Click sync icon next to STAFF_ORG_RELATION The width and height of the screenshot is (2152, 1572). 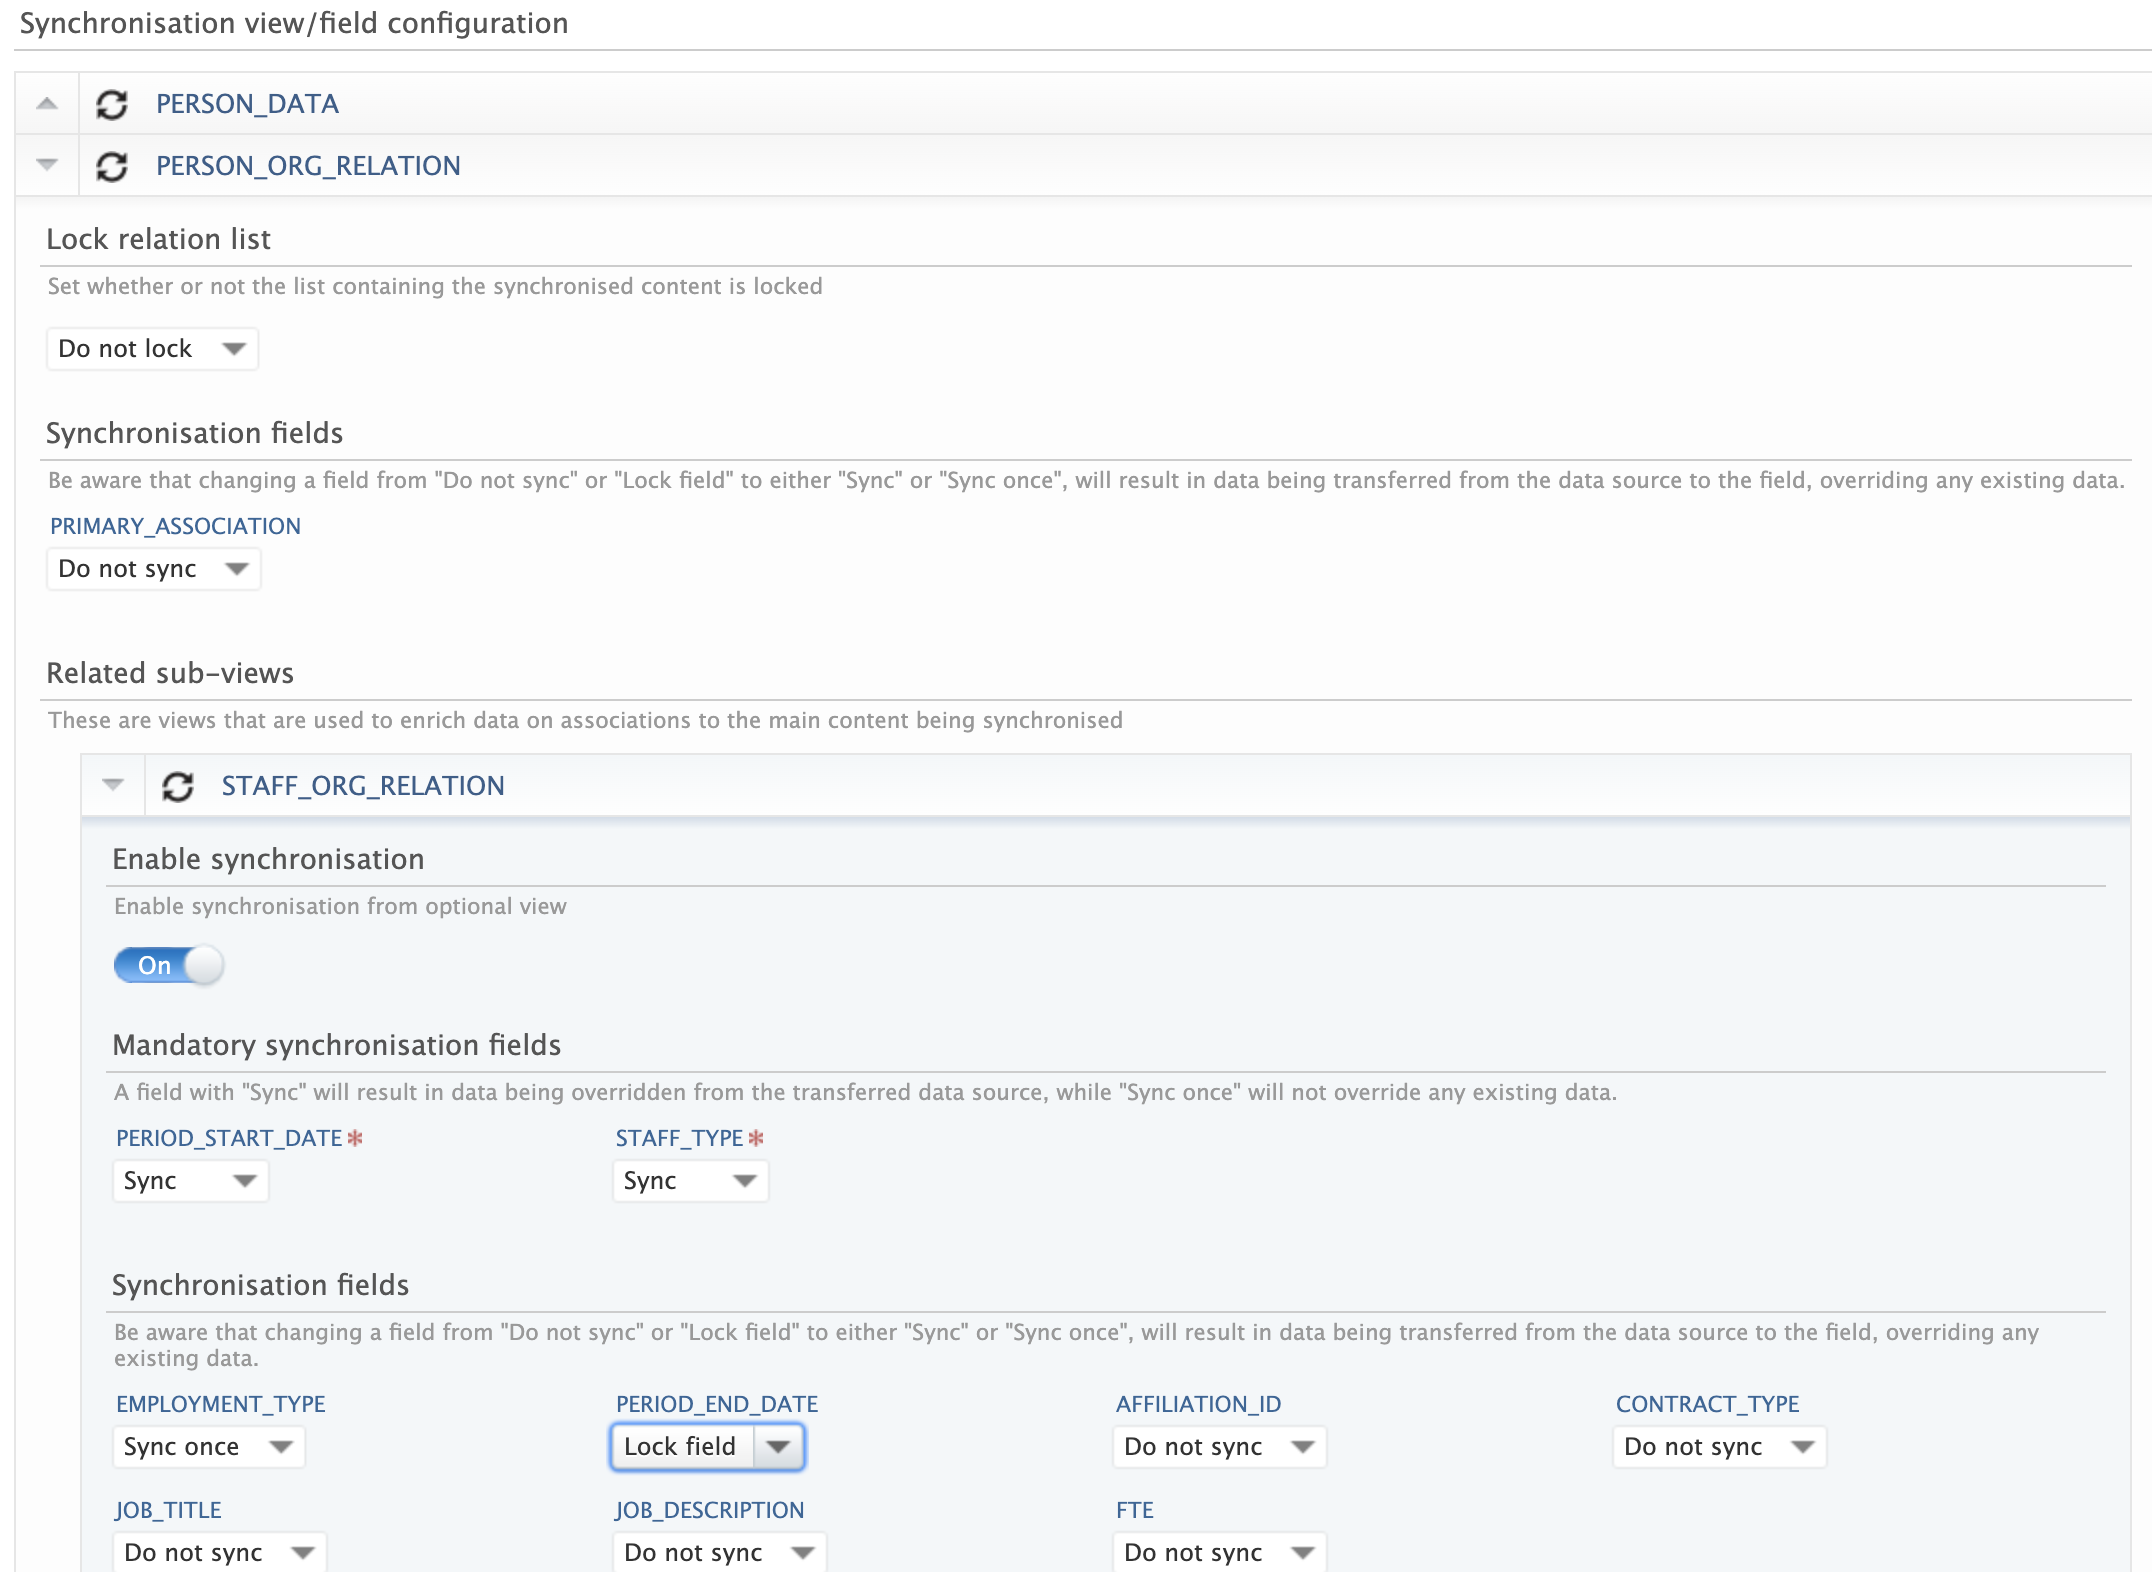tap(178, 786)
